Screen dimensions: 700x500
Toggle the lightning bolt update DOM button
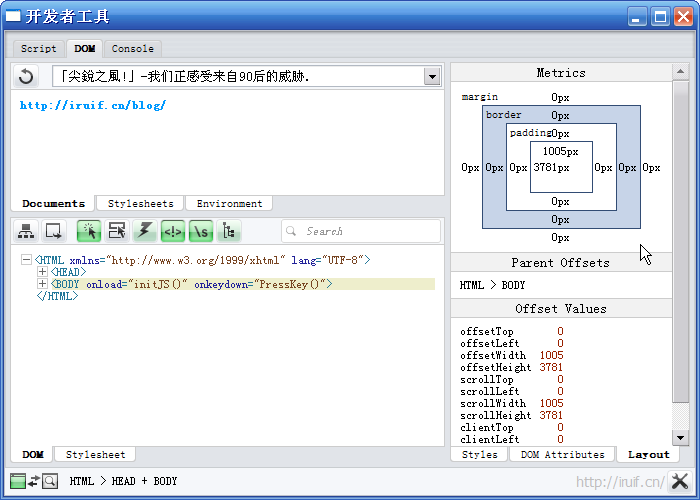[x=145, y=231]
